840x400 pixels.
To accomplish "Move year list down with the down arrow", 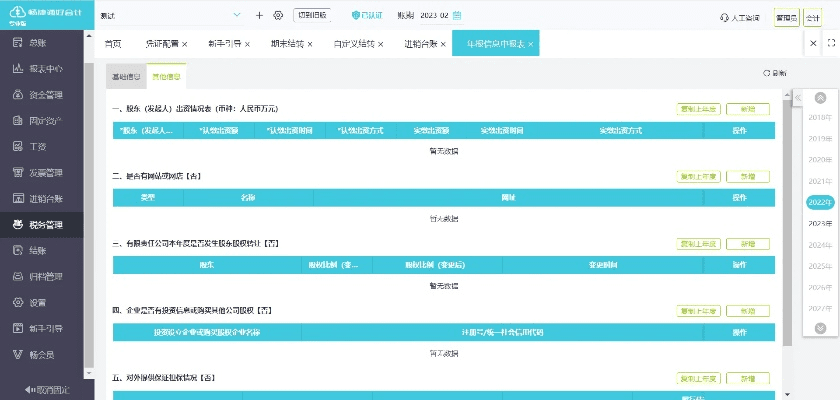I will 820,328.
